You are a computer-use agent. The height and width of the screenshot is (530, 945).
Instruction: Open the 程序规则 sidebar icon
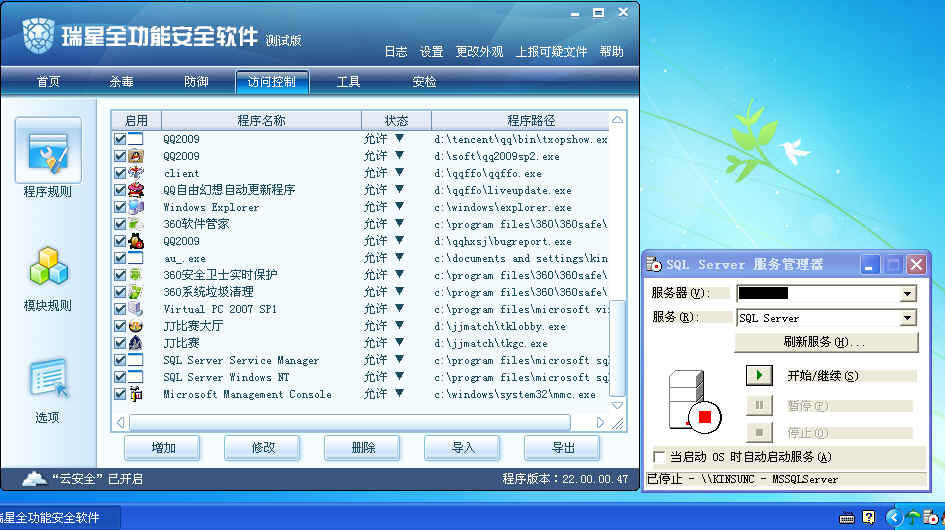[48, 151]
